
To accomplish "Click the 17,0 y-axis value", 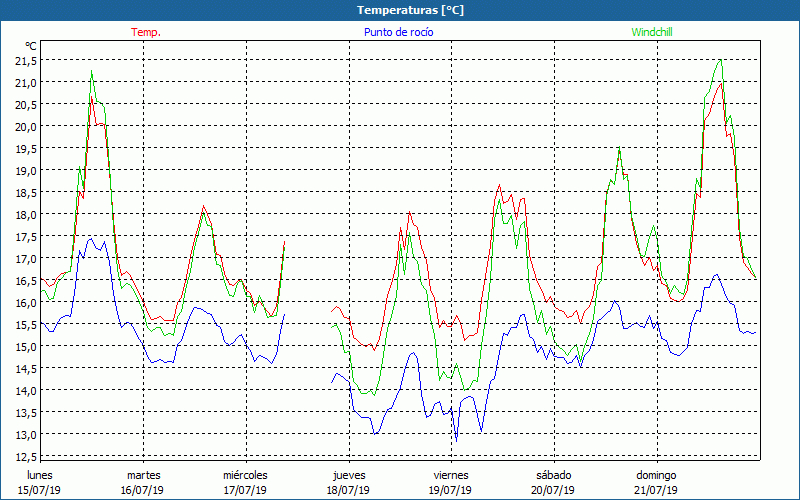I will click(x=27, y=259).
